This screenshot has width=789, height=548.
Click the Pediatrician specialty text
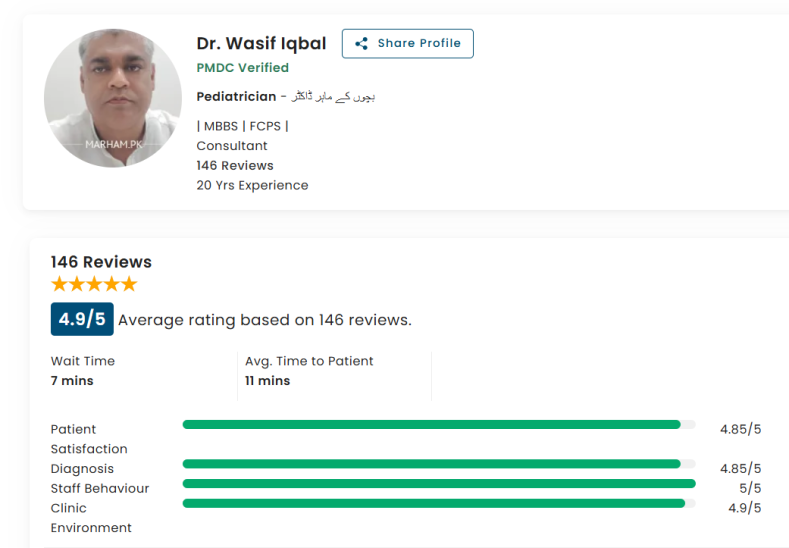point(236,97)
